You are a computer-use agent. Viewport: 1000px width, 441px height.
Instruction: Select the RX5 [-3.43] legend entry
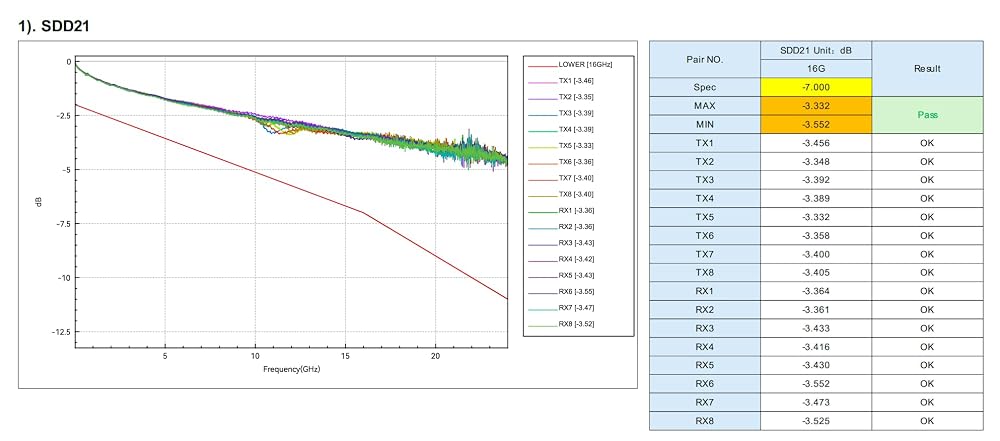[560, 276]
